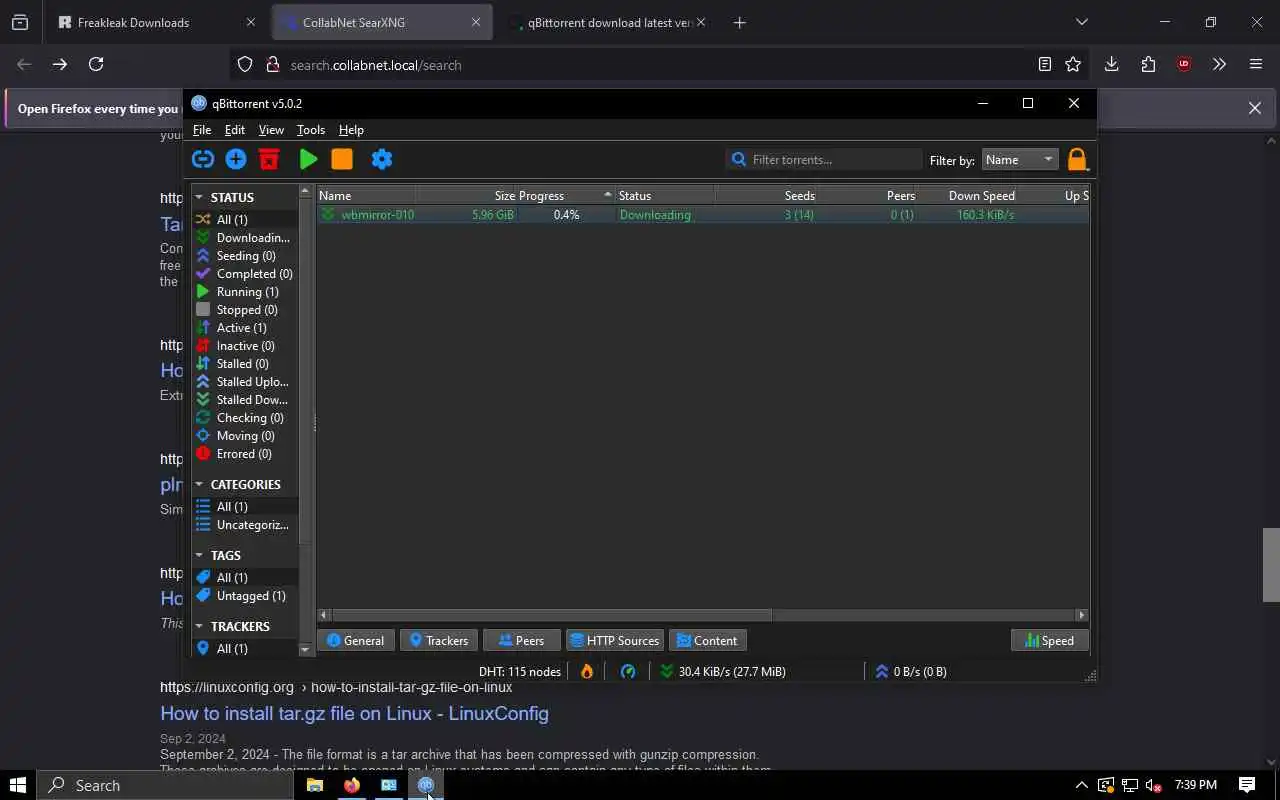Collapse the TRACKERS sidebar section
The width and height of the screenshot is (1280, 800).
tap(199, 627)
